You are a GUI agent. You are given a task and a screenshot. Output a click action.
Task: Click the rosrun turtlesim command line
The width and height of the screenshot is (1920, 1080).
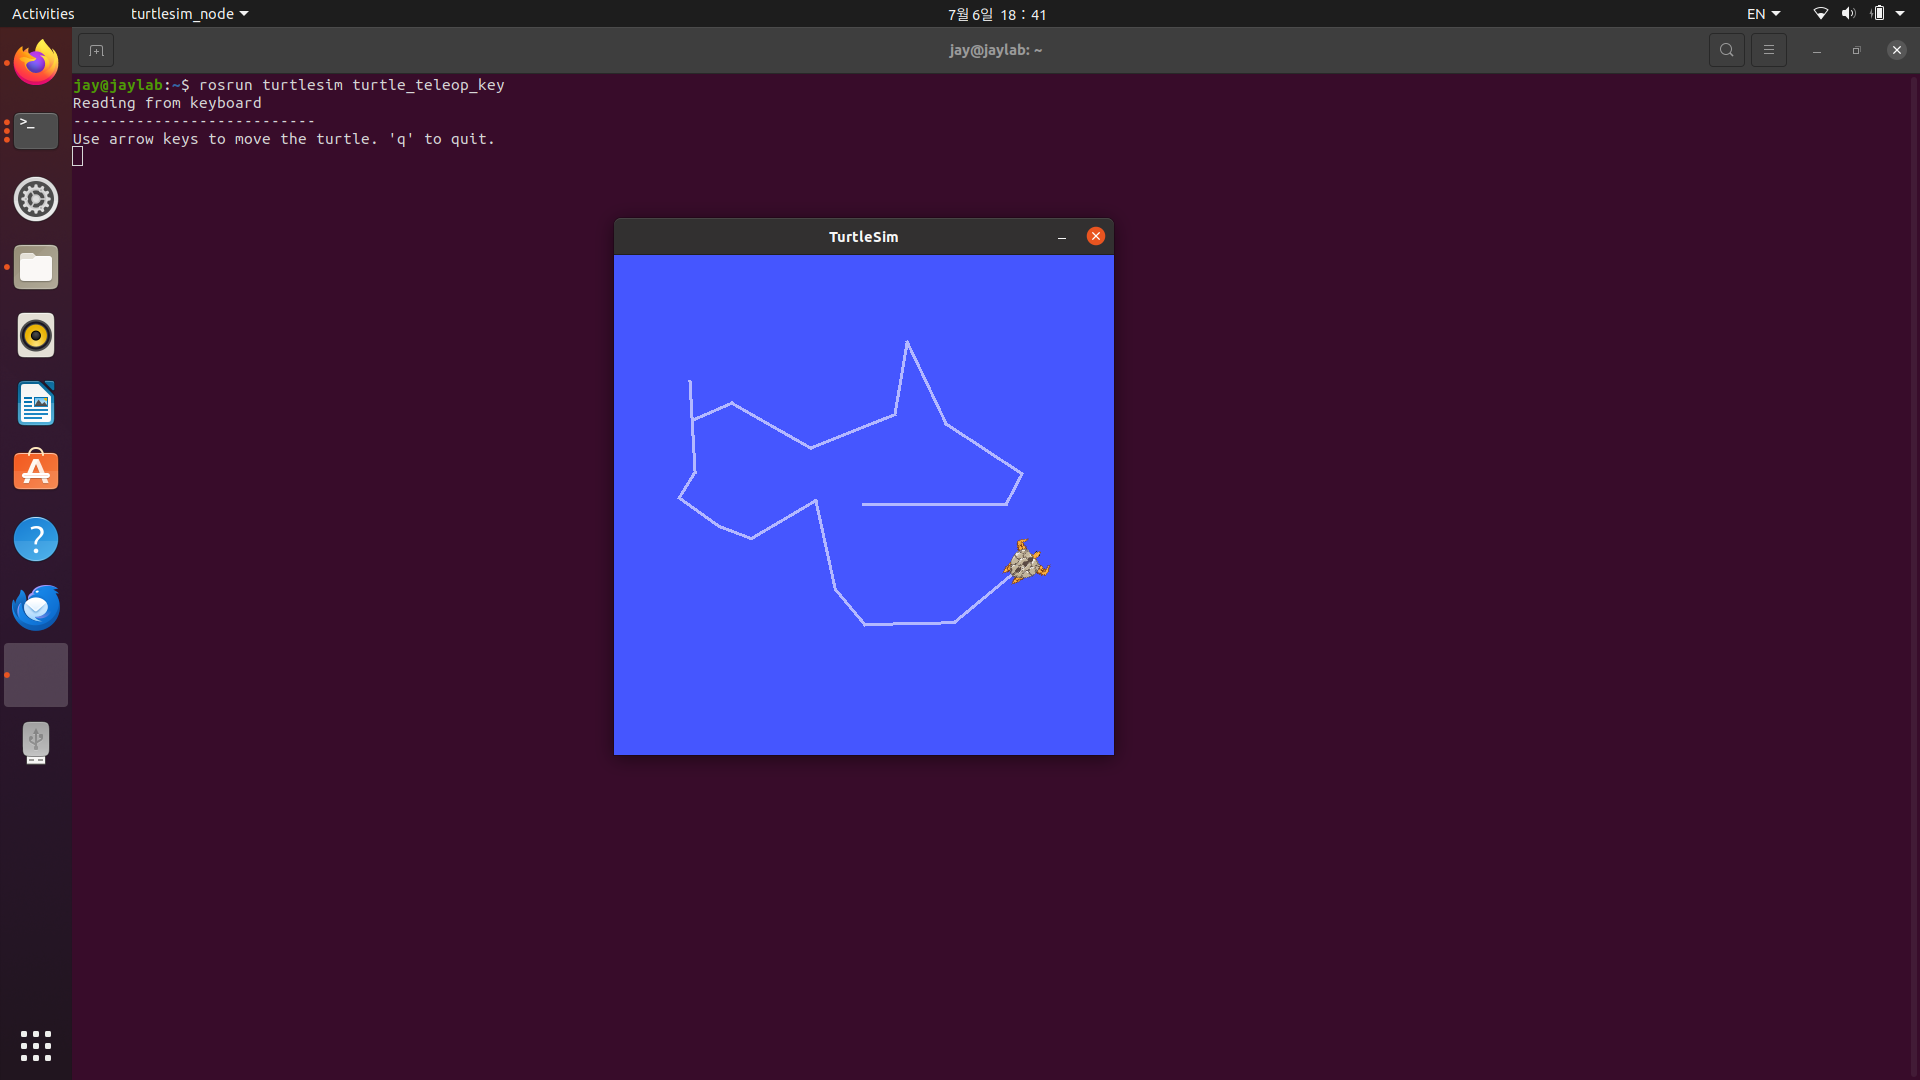pos(289,85)
